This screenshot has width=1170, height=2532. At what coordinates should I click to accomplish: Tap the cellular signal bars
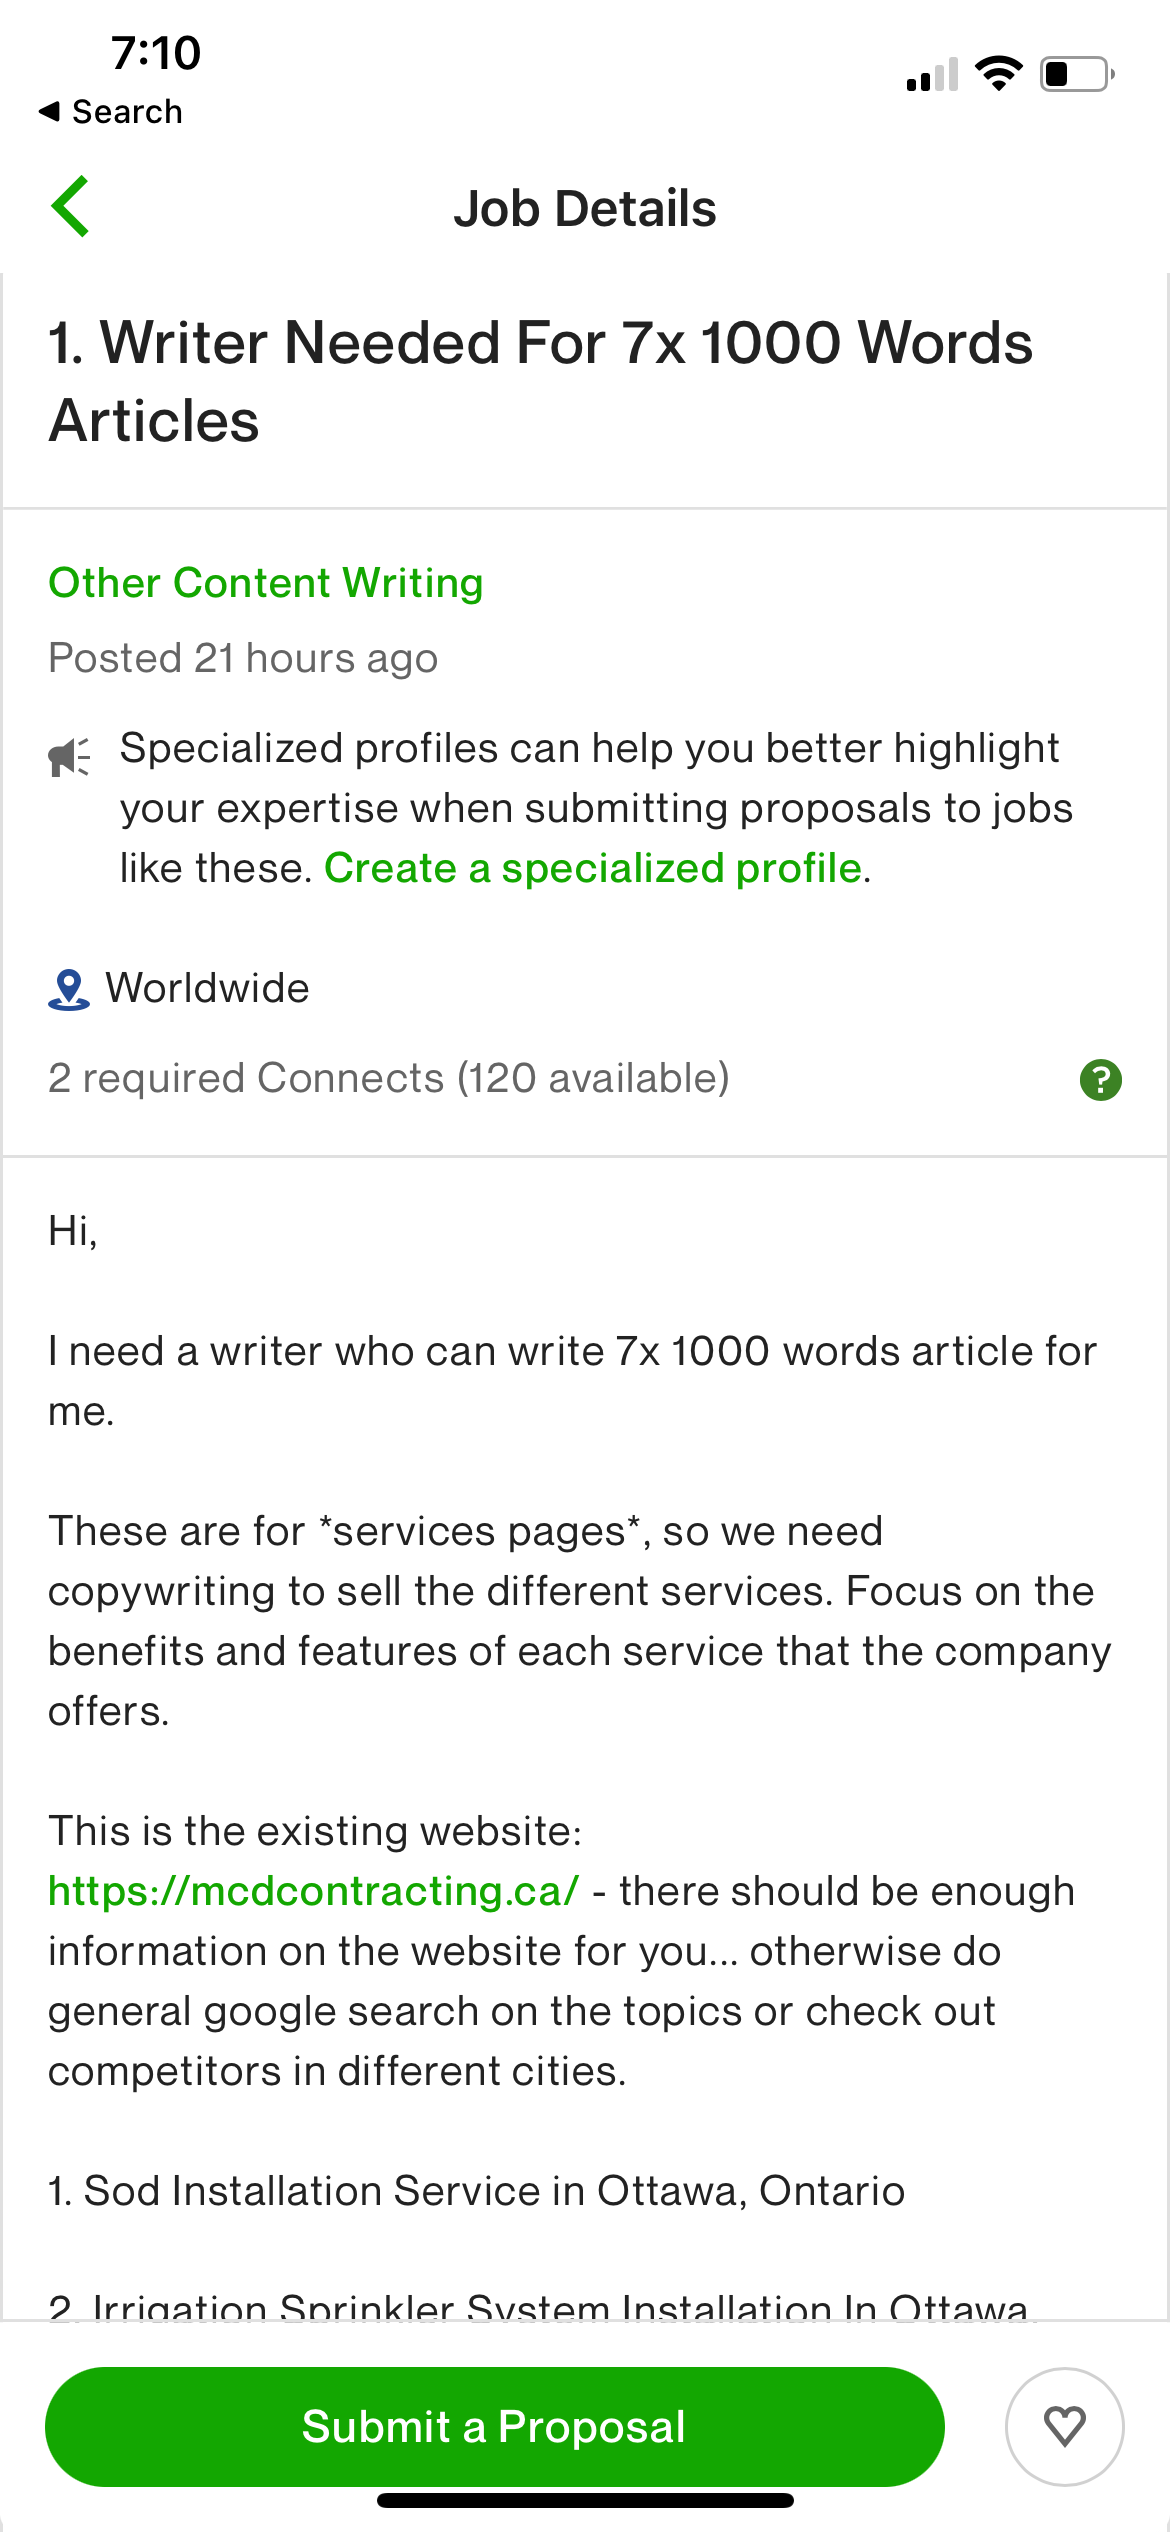pyautogui.click(x=932, y=75)
